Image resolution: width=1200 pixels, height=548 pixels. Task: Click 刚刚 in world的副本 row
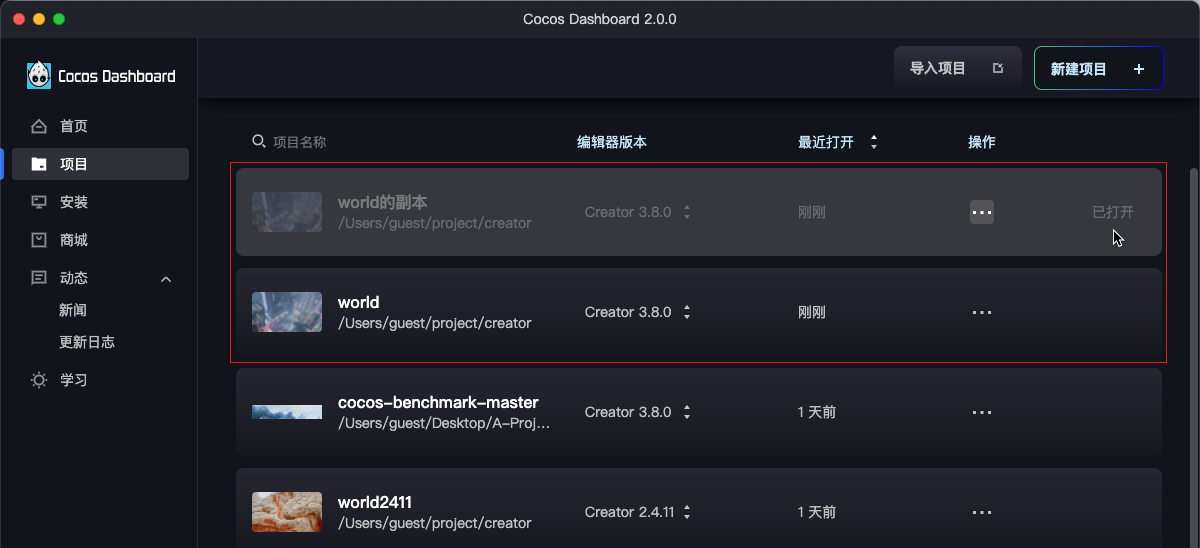pyautogui.click(x=812, y=212)
